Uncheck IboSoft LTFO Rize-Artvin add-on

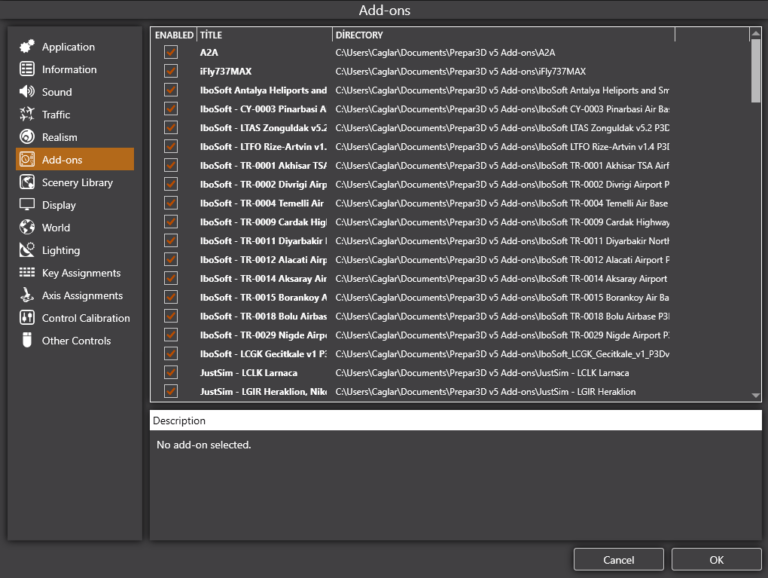(170, 146)
